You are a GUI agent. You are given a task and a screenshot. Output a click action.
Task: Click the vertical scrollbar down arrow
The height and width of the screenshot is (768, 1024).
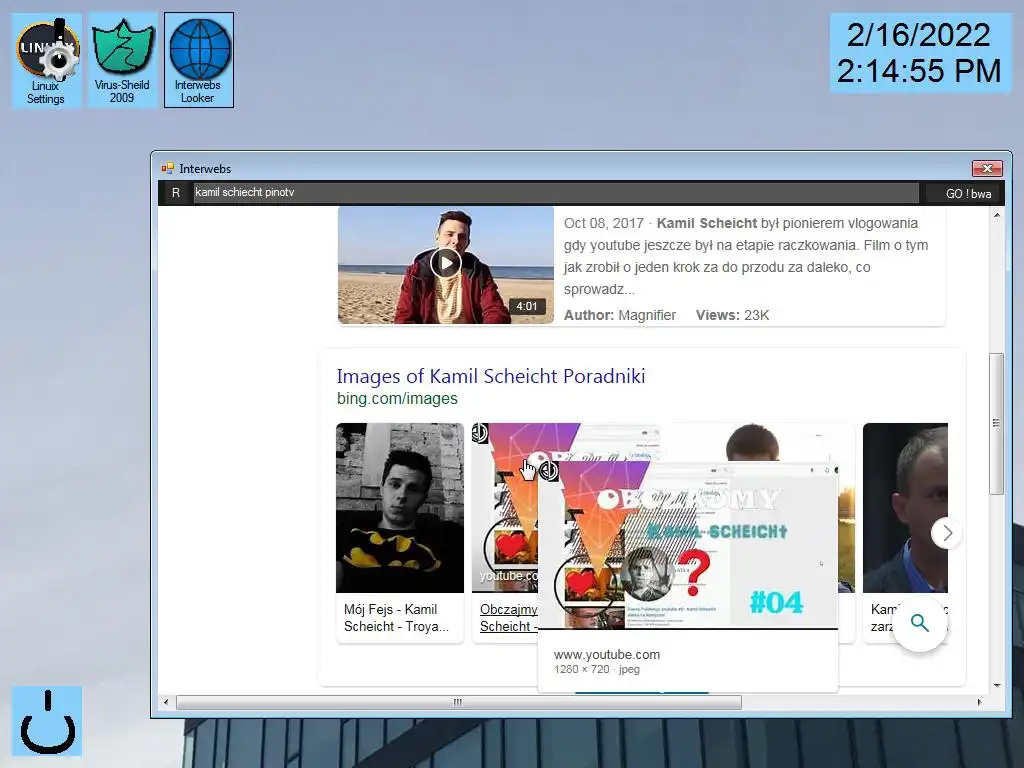coord(997,686)
